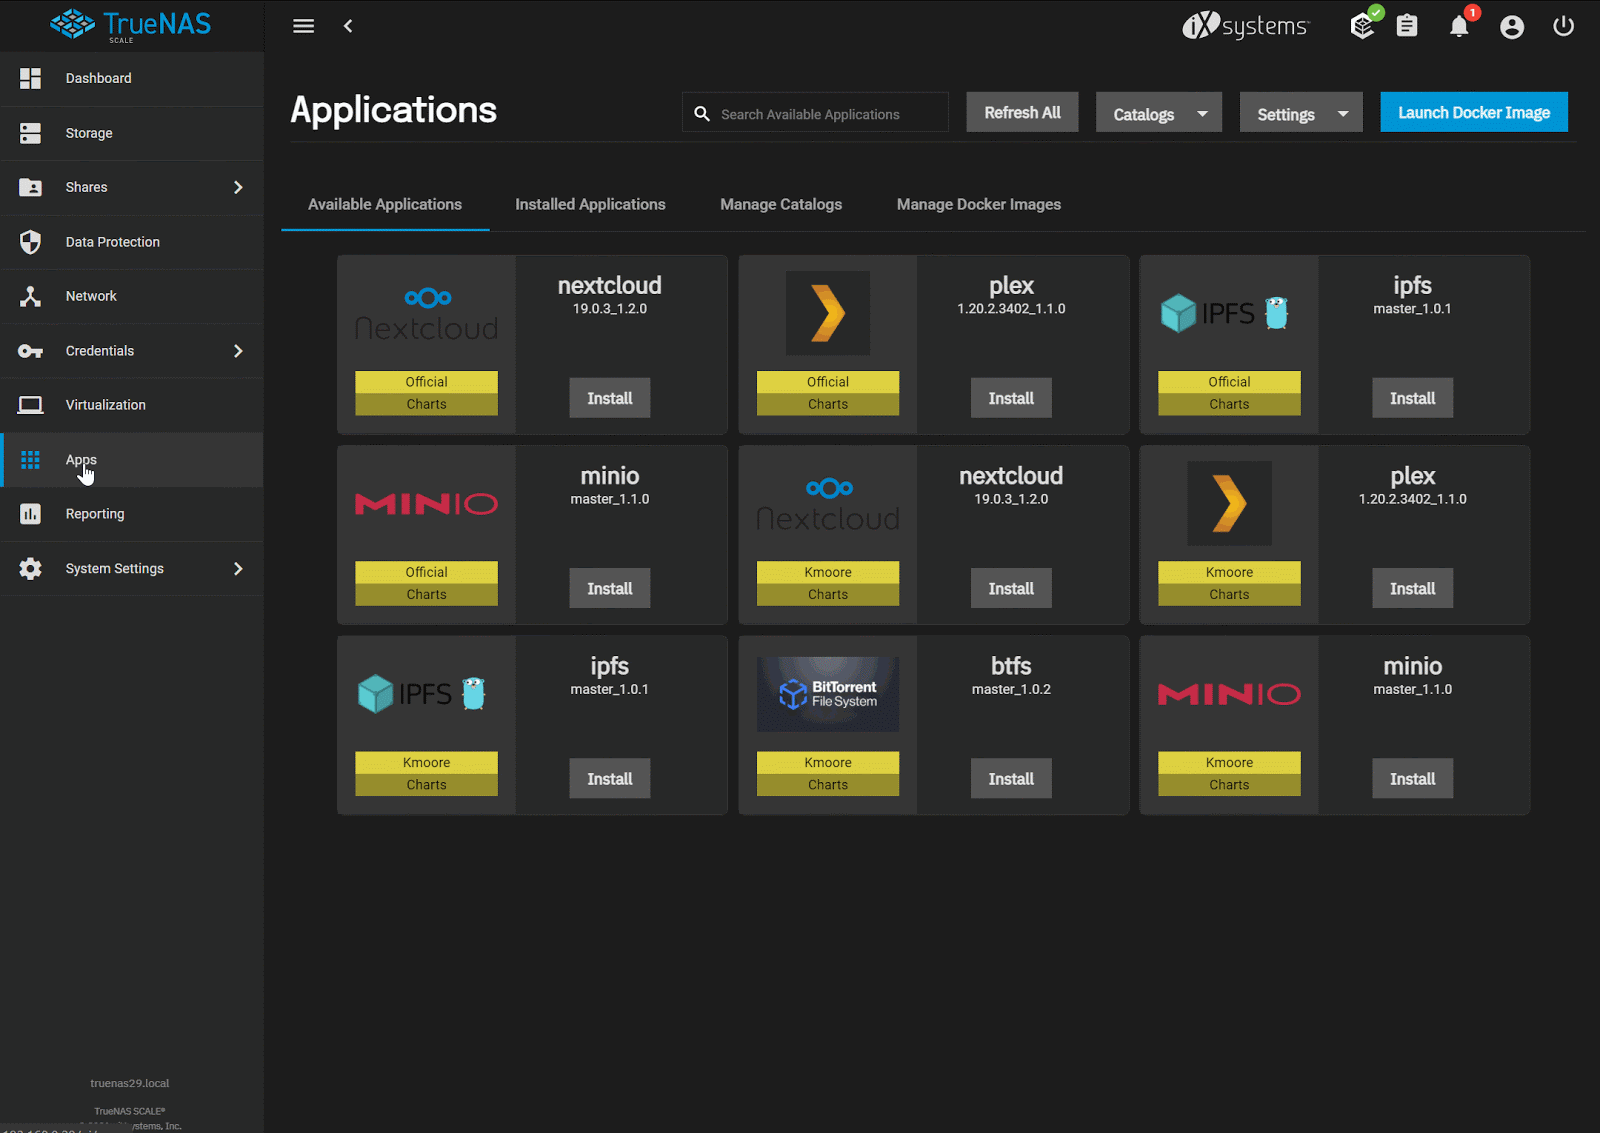Screen dimensions: 1600x1133
Task: Switch to Manage Docker Images tab
Action: [979, 204]
